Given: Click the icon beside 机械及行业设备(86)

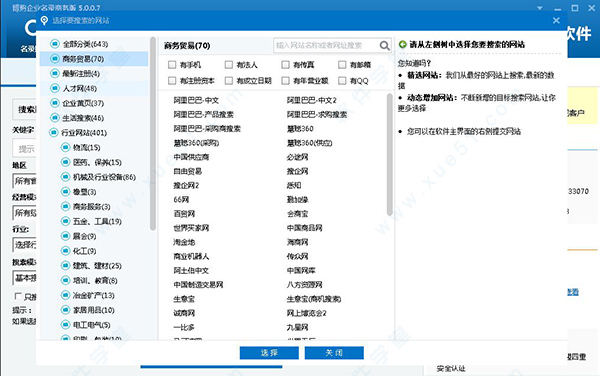Looking at the screenshot, I should (x=65, y=177).
